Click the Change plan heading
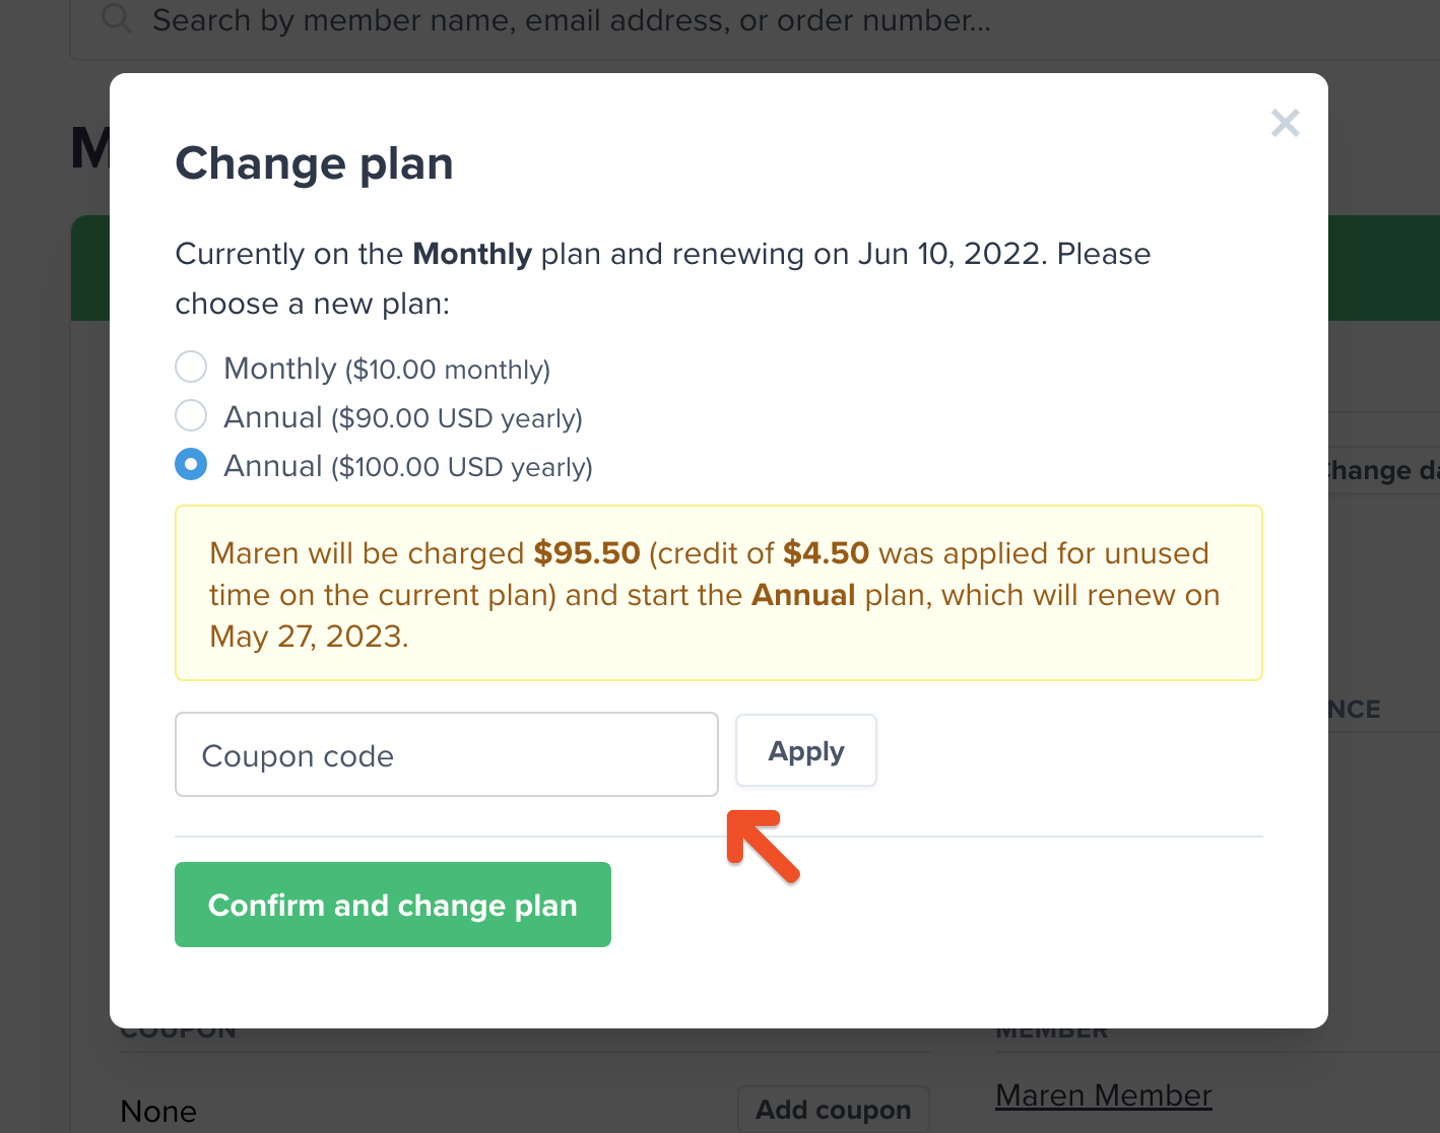 tap(314, 164)
